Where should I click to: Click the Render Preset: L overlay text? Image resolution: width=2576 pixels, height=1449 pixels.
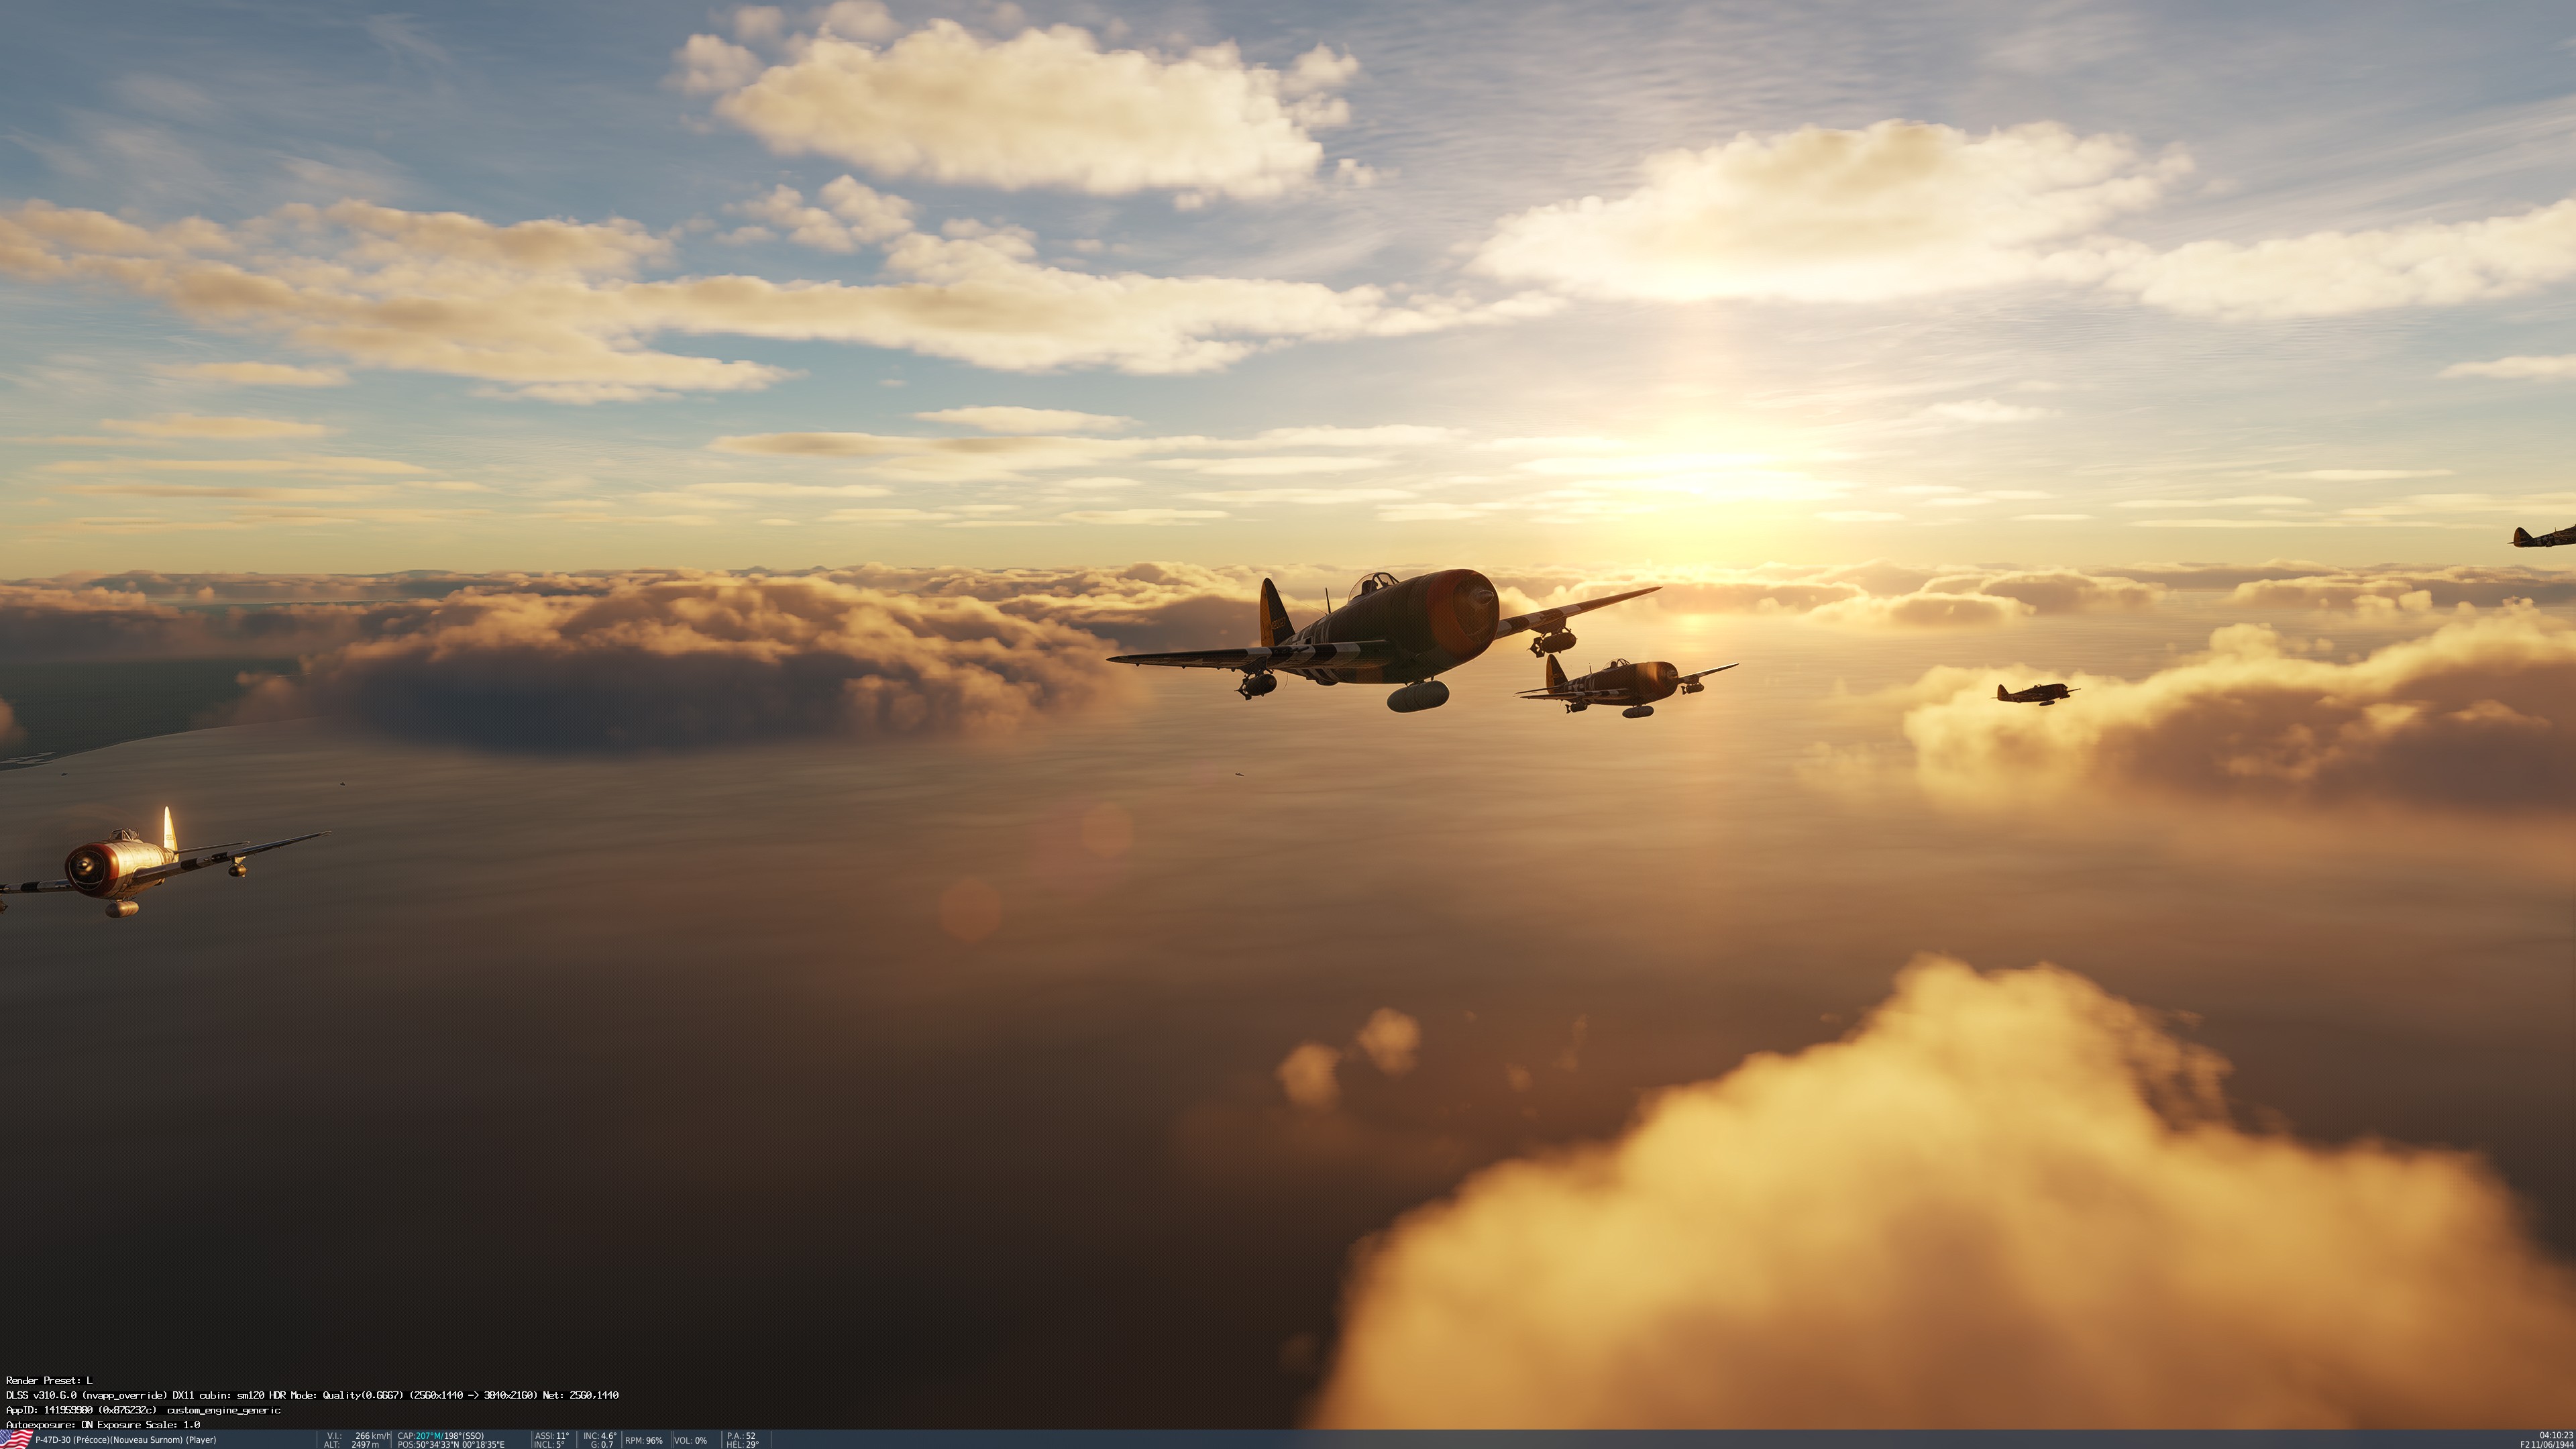[48, 1381]
